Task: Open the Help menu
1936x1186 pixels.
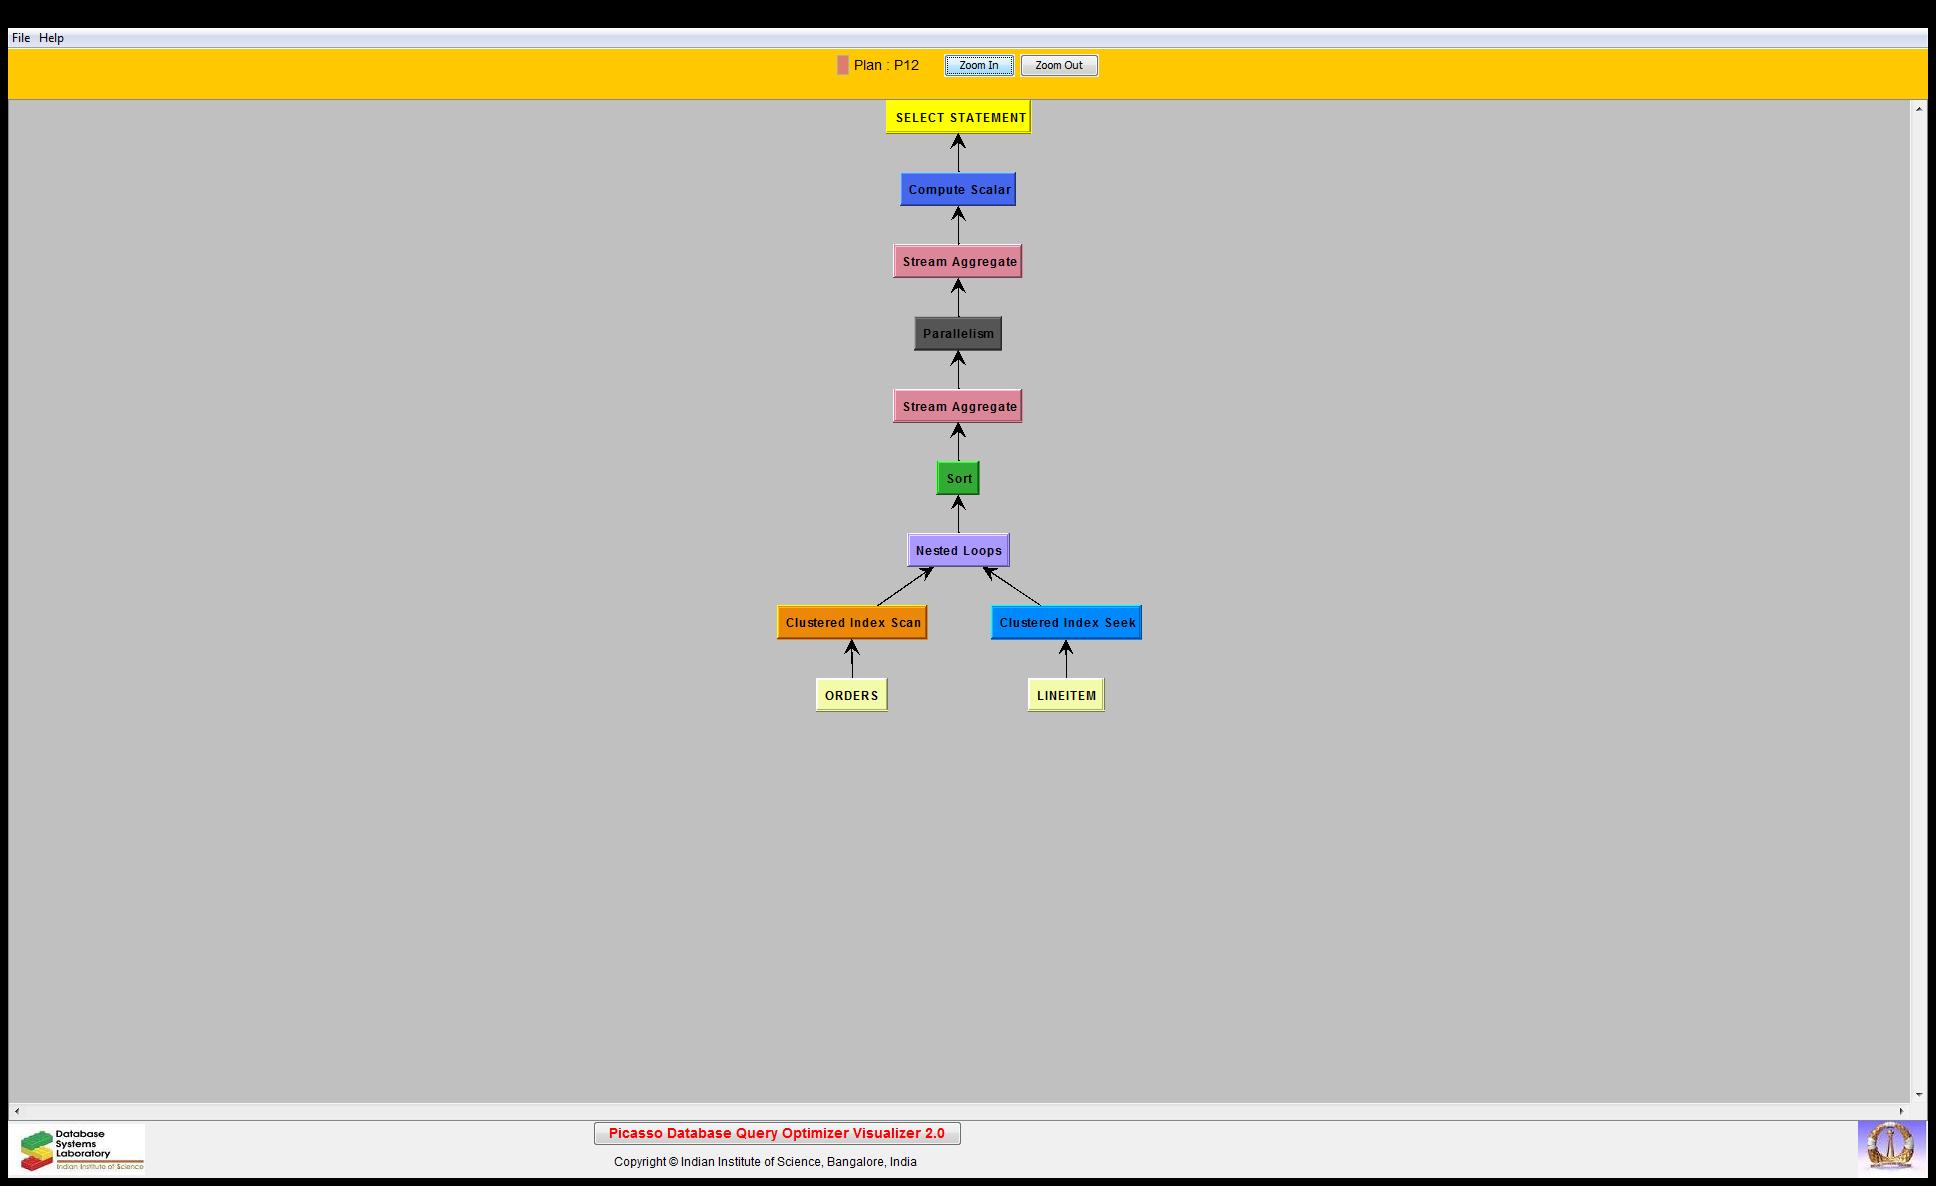Action: (x=51, y=38)
